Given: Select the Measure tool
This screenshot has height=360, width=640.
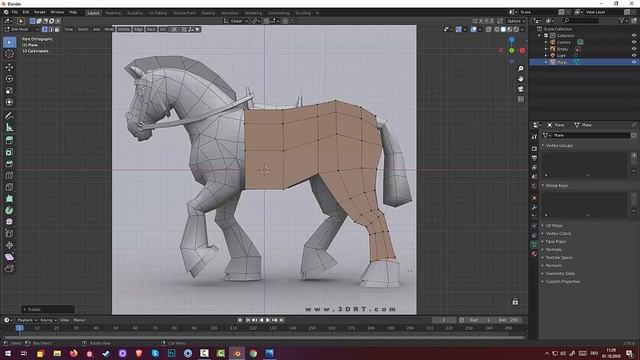Looking at the screenshot, I should point(9,127).
